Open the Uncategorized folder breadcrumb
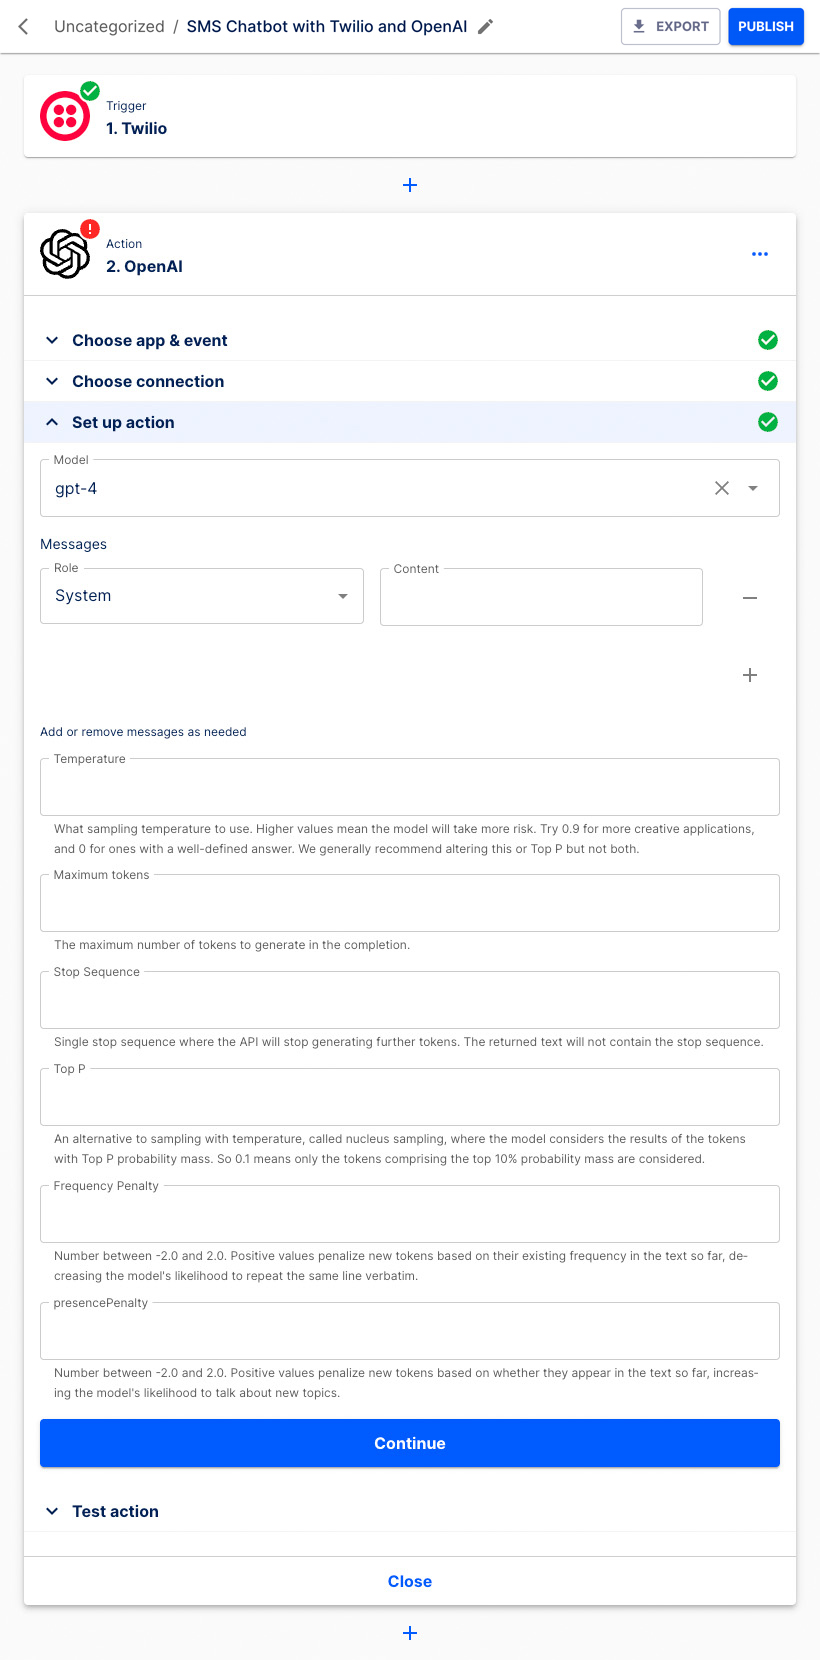Image resolution: width=820 pixels, height=1660 pixels. pos(109,26)
